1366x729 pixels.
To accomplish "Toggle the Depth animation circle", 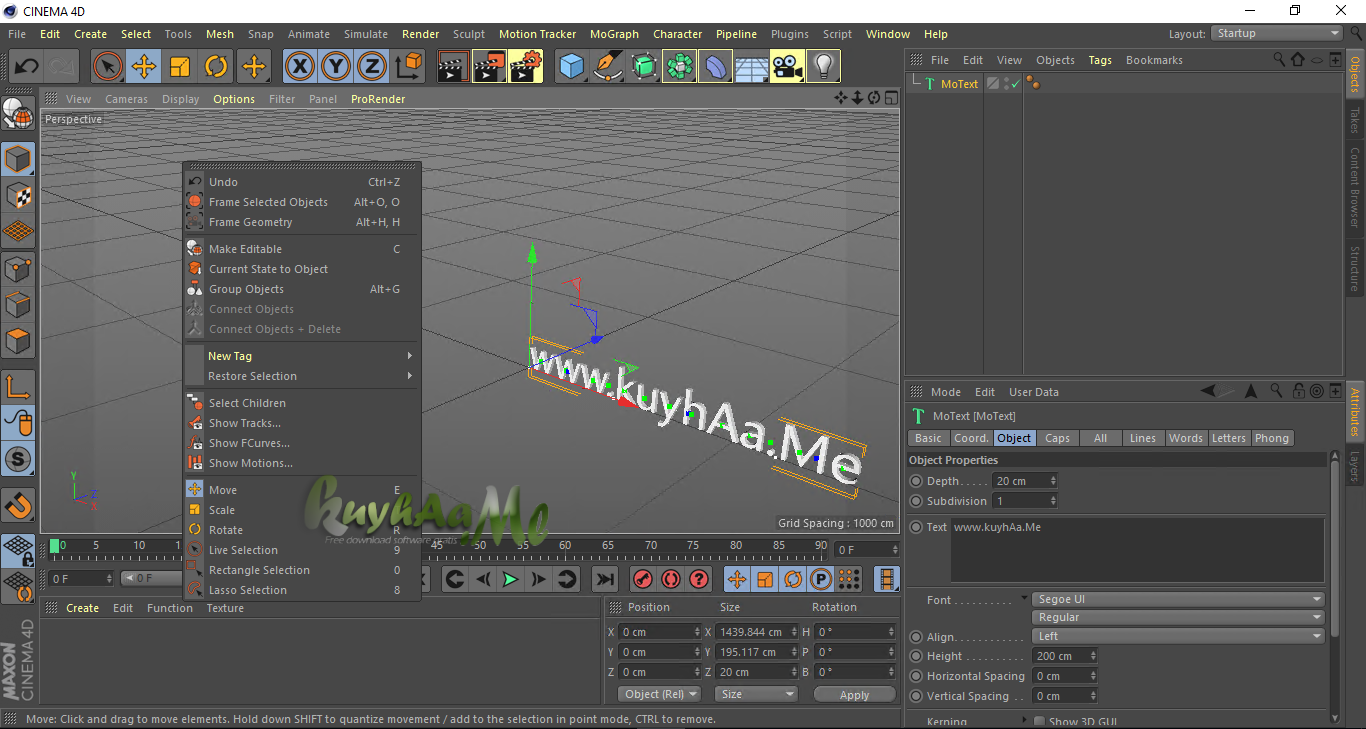I will coord(916,481).
